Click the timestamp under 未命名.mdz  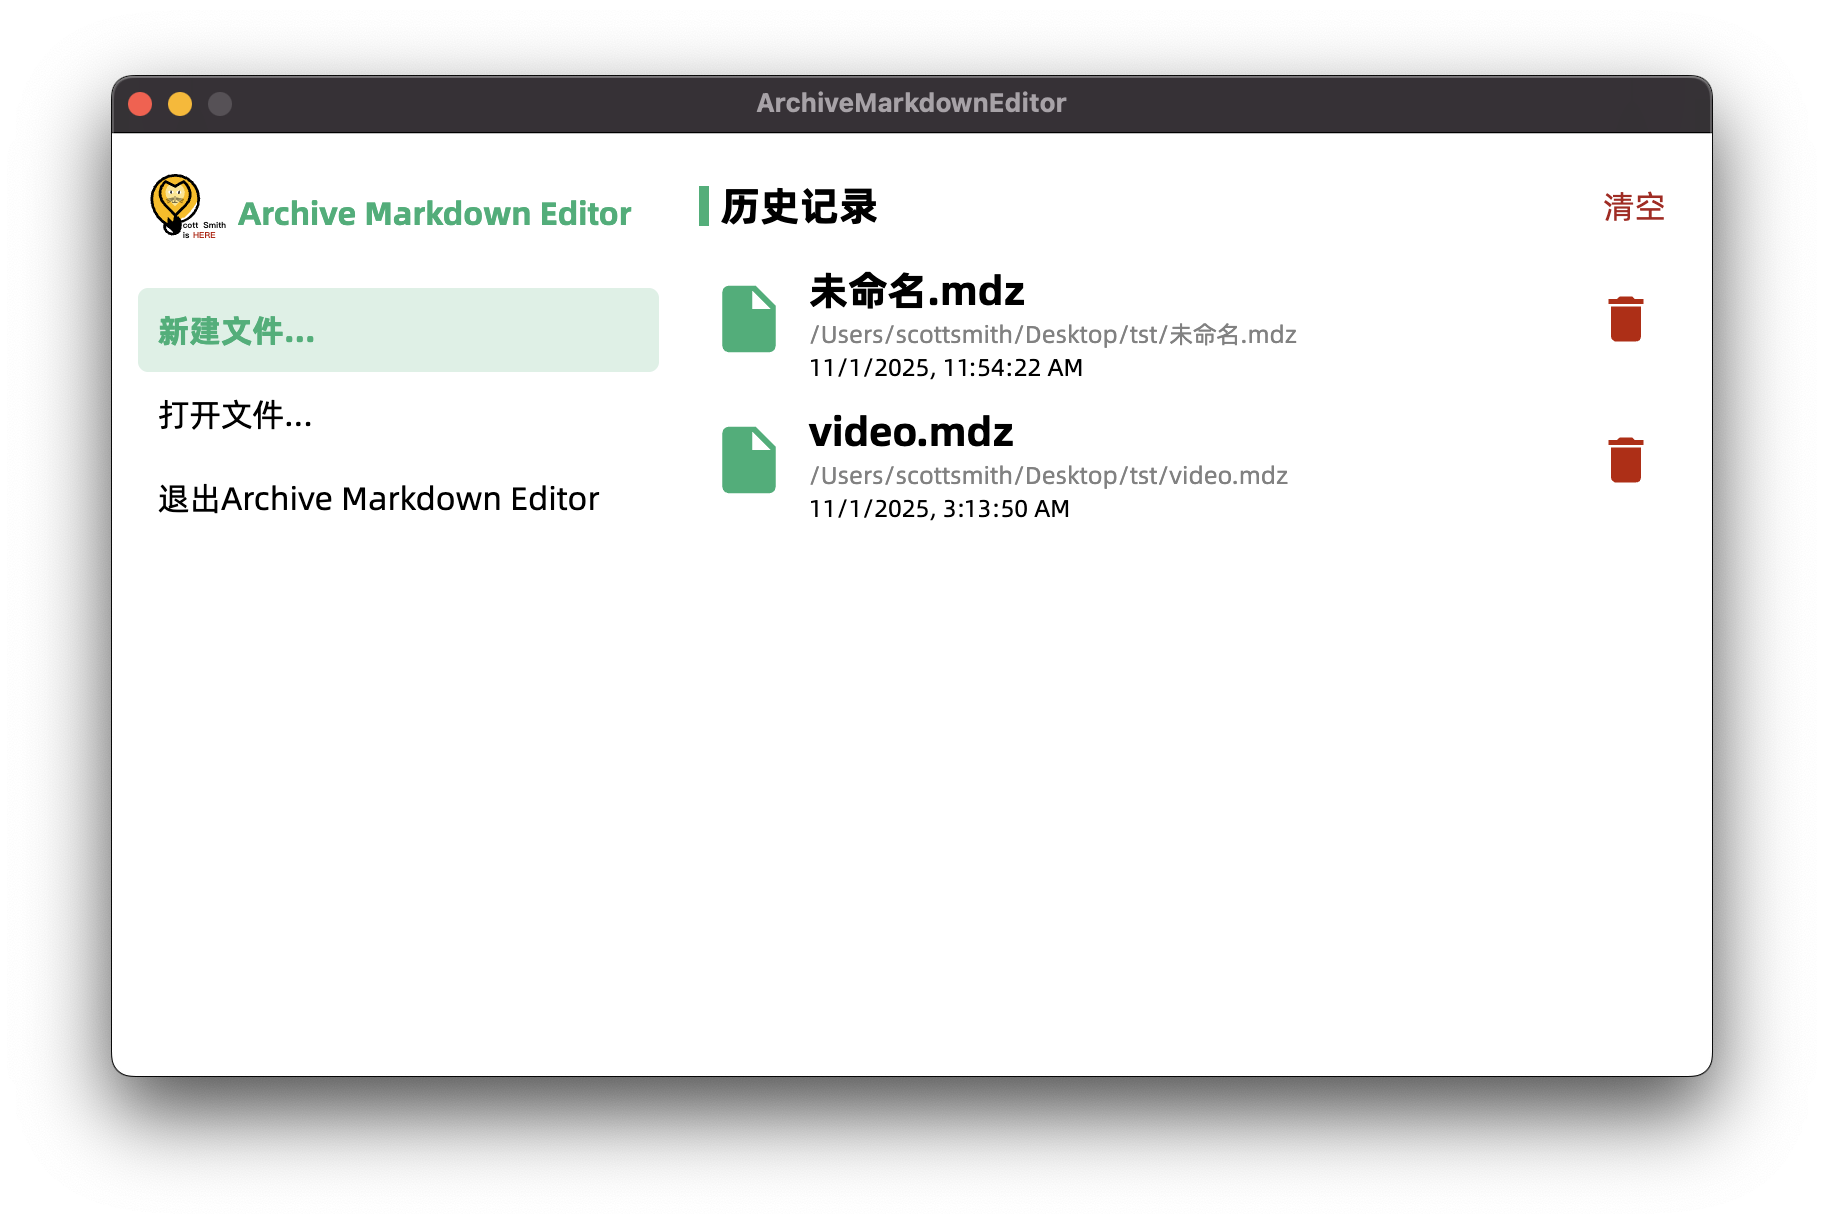click(946, 367)
